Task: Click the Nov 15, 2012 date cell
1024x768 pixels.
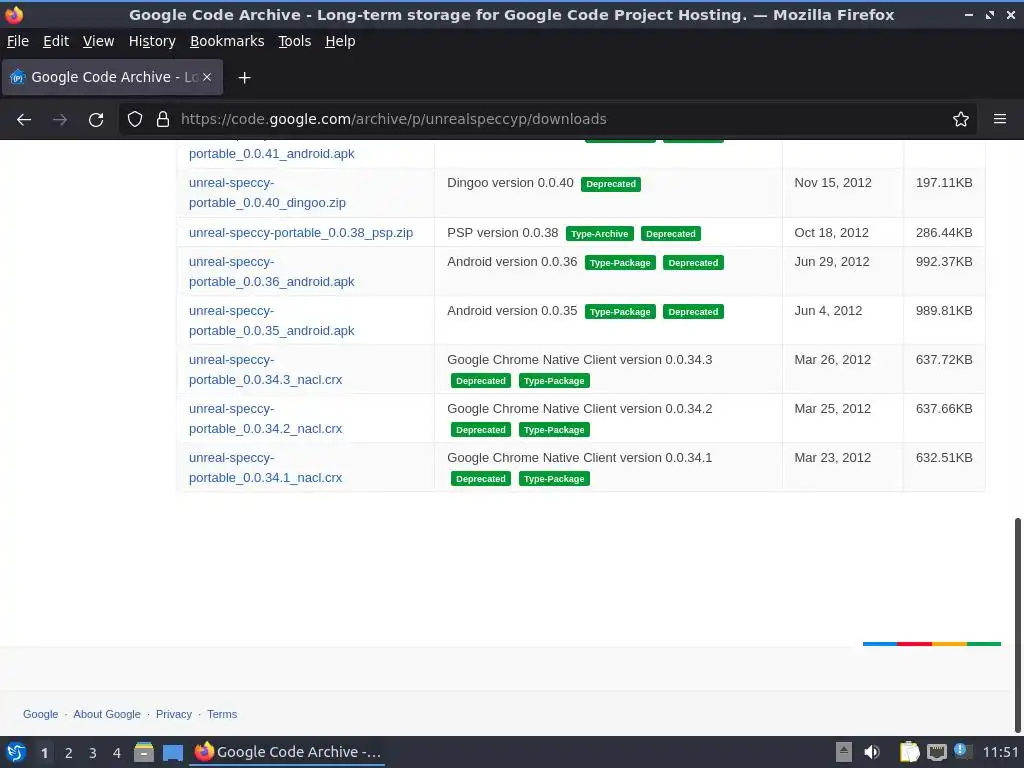Action: [x=833, y=183]
